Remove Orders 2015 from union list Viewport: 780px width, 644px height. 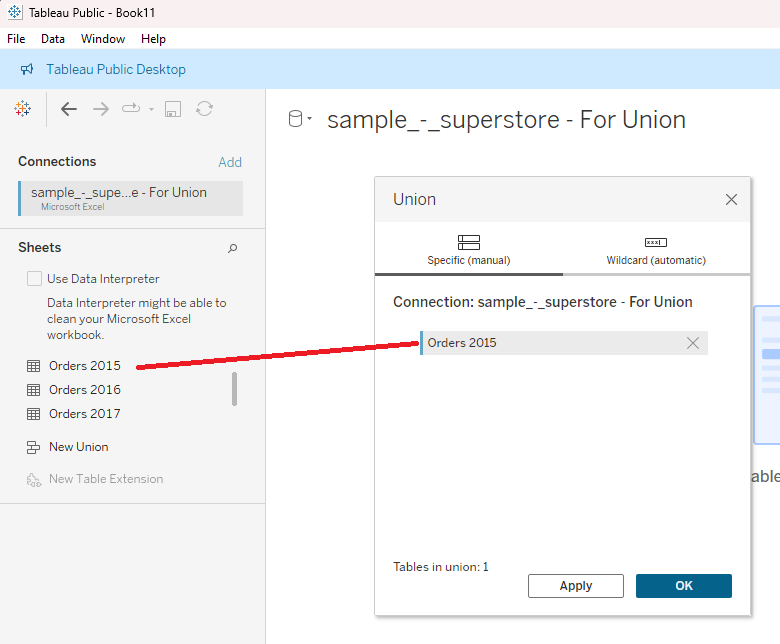pos(693,343)
